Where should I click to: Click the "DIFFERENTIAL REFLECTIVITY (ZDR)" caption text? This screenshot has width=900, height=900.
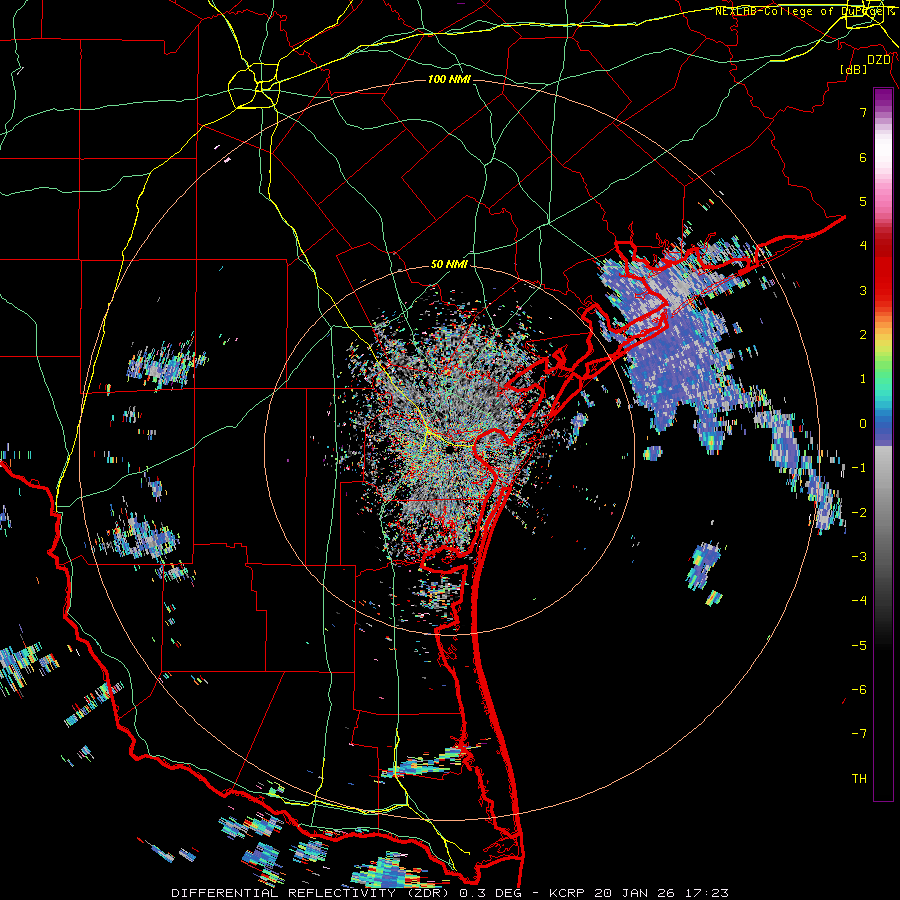312,893
